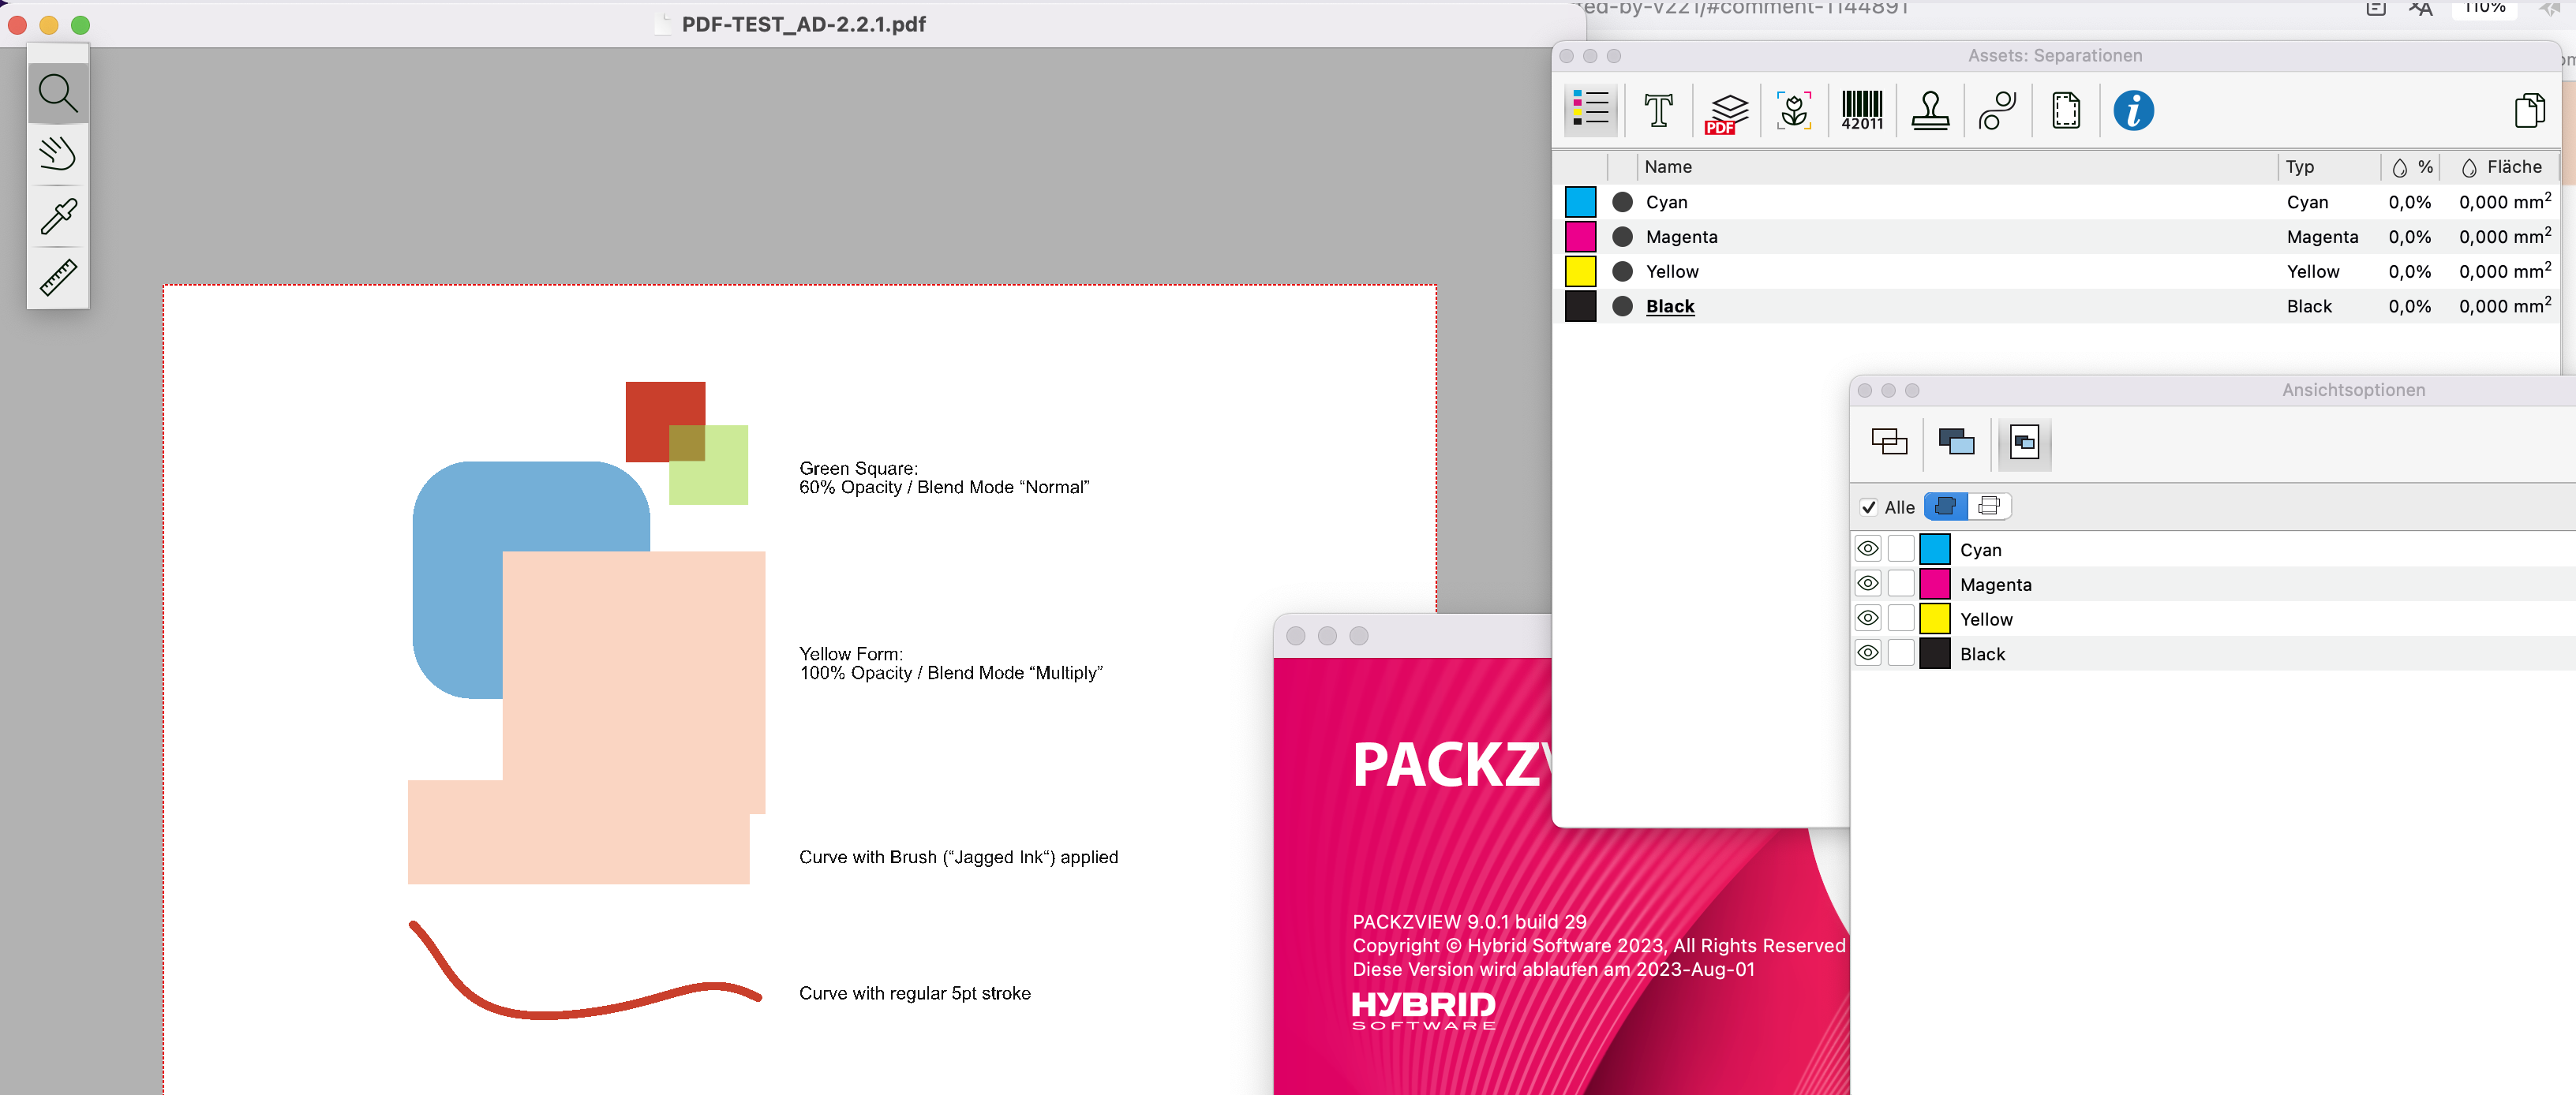Sort by Typ column header
2576x1095 pixels.
(2329, 167)
